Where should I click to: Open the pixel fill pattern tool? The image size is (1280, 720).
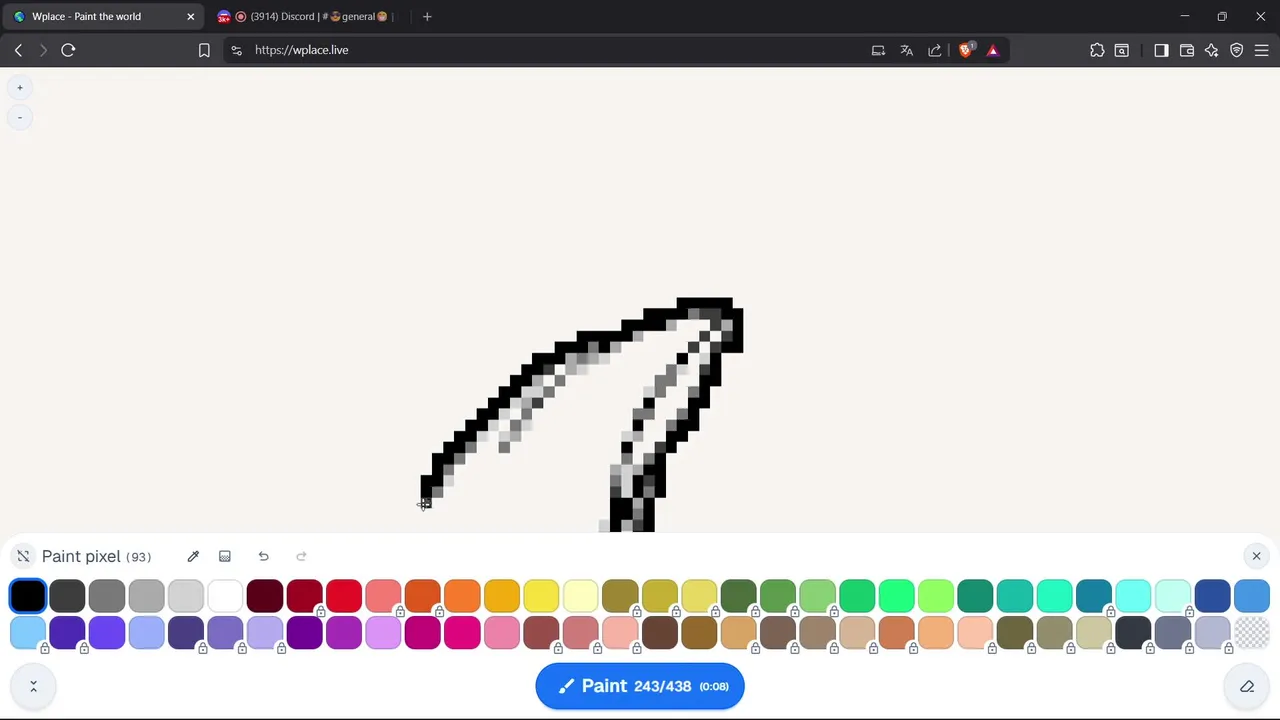click(x=225, y=556)
